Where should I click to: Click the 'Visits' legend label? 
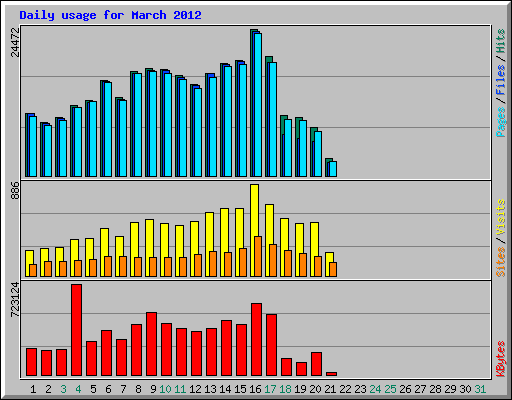pyautogui.click(x=500, y=217)
